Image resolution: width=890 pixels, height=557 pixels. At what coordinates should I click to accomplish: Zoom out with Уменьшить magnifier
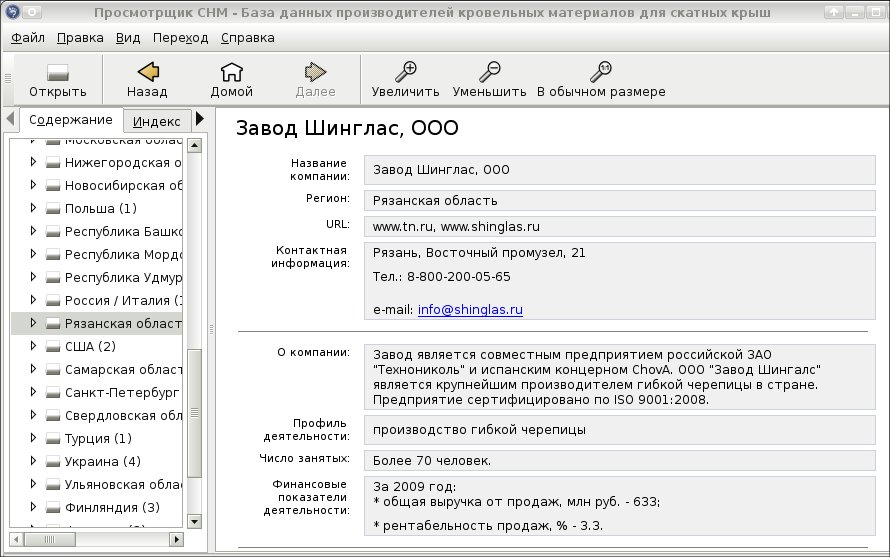point(489,72)
